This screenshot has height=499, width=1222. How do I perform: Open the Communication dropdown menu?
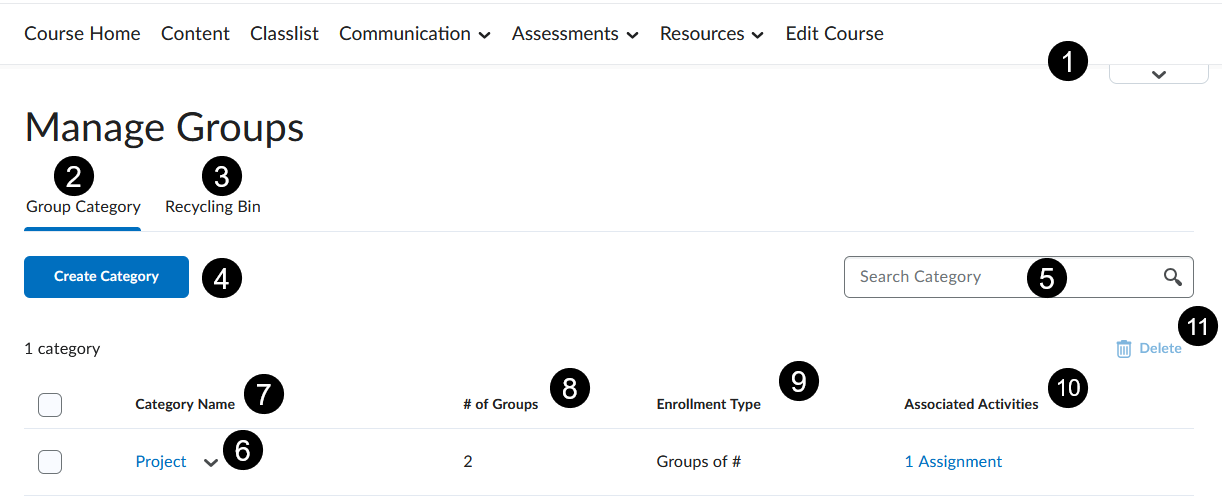tap(415, 34)
